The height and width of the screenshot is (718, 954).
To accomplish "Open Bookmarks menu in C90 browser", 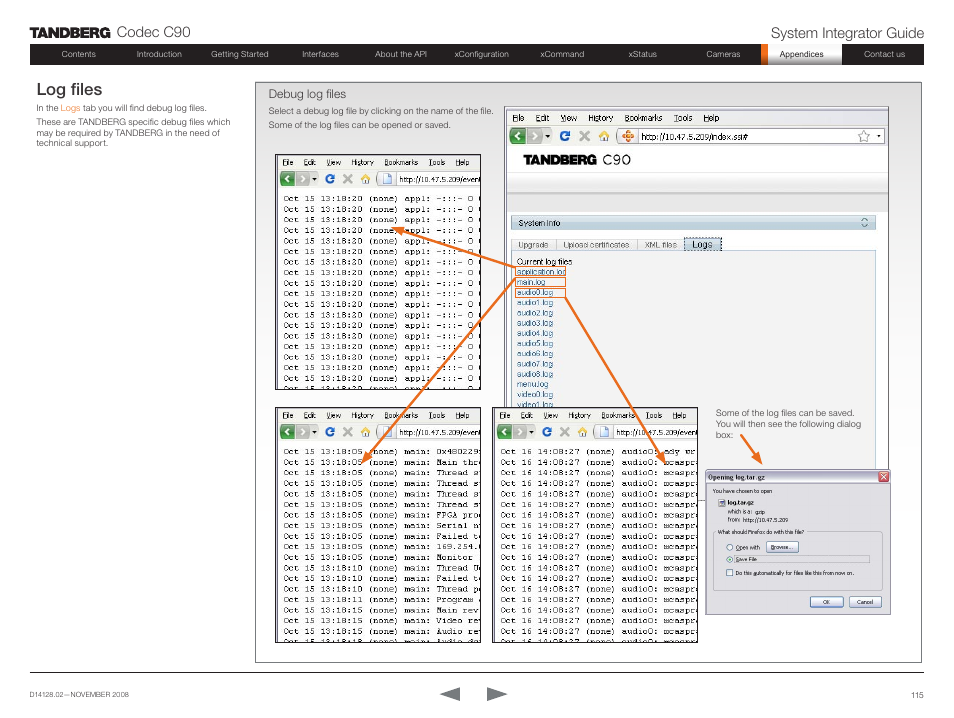I will tap(643, 118).
